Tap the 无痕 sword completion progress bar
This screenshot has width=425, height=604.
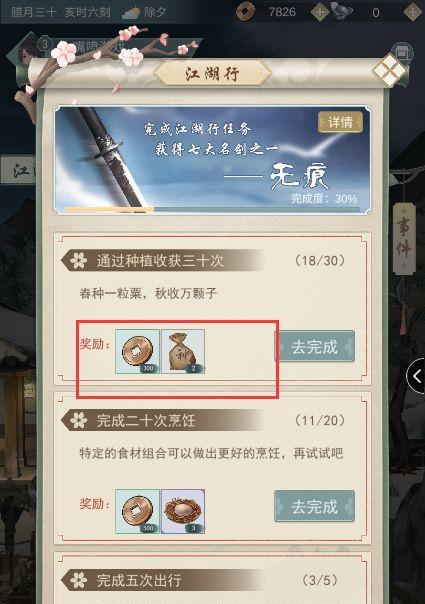(x=212, y=209)
